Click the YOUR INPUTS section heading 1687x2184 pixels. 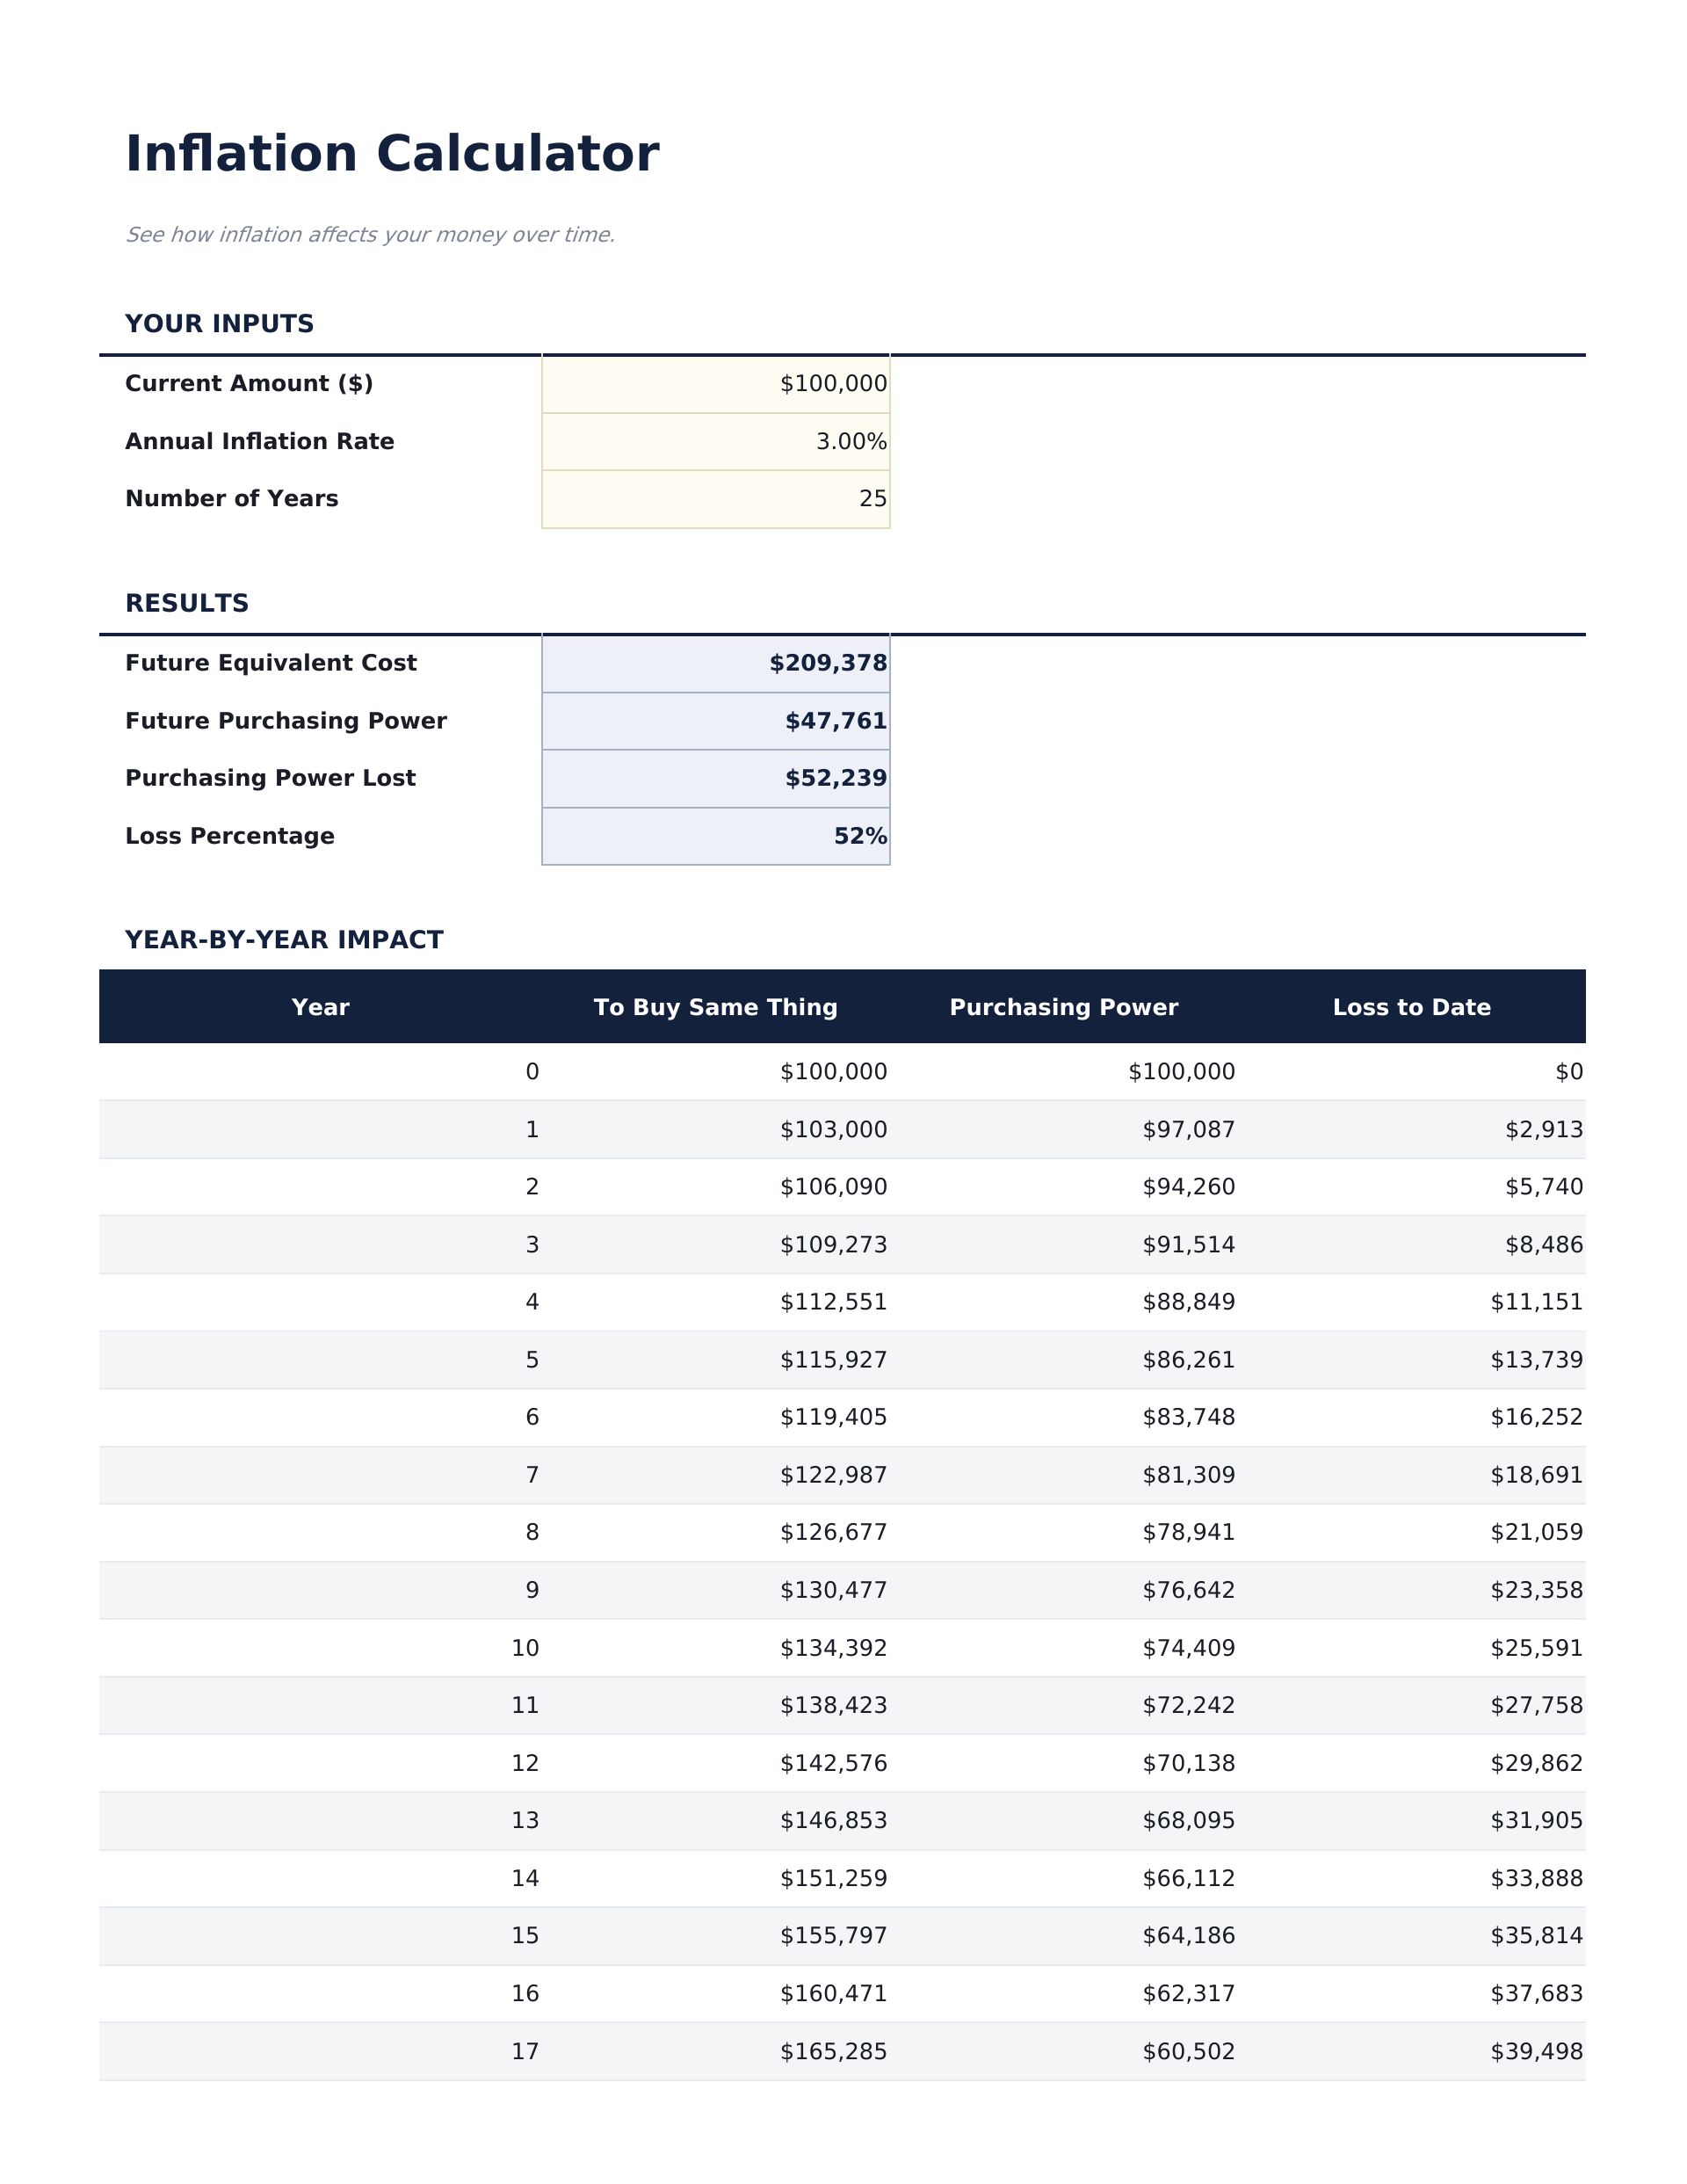pyautogui.click(x=219, y=324)
